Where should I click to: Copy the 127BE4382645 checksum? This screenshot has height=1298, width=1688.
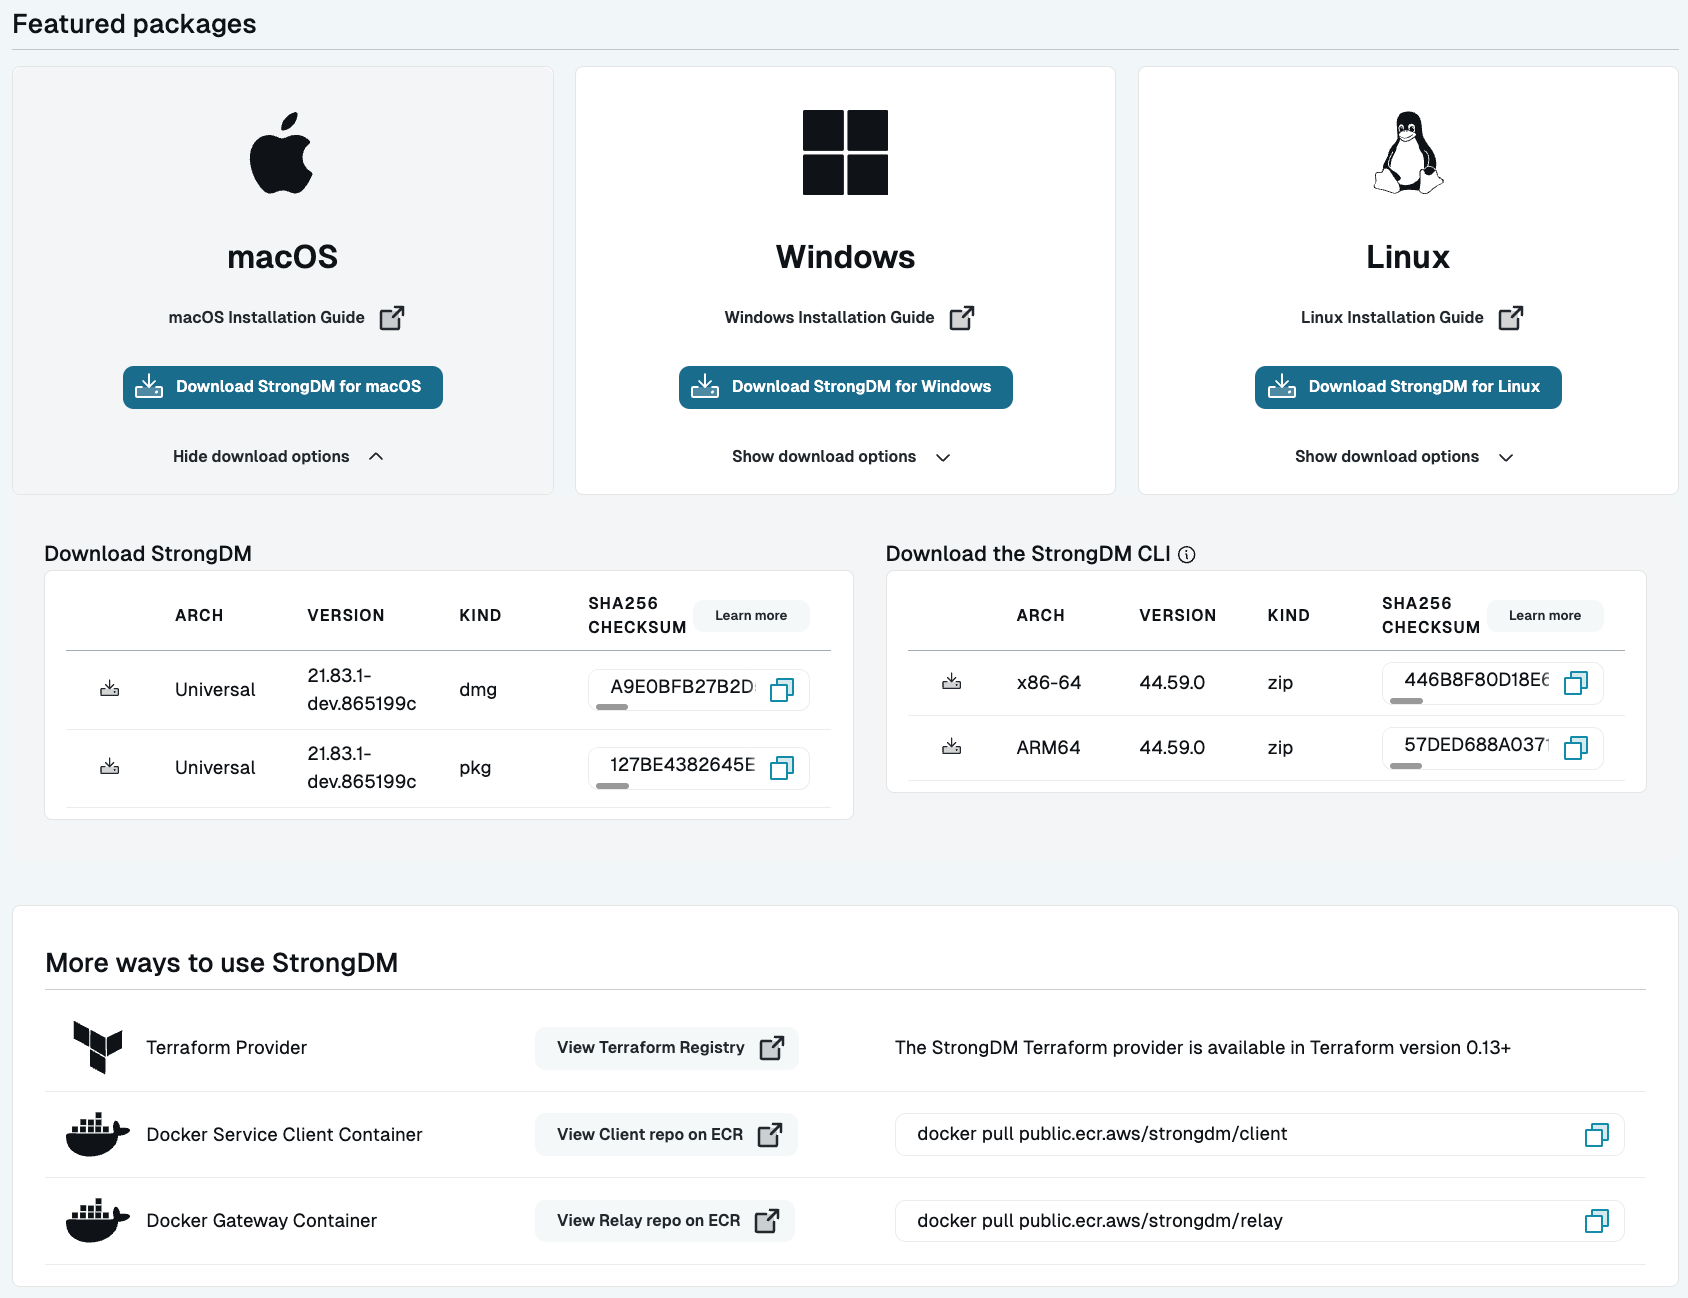point(782,767)
